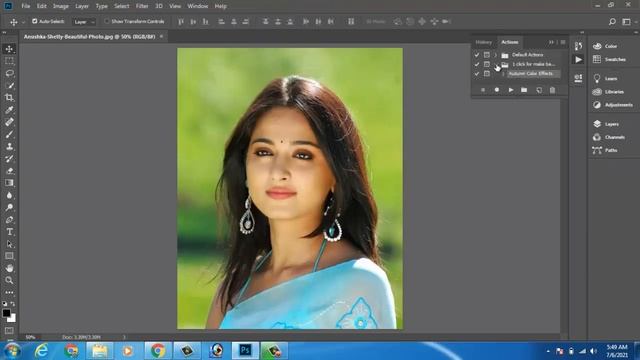Swap foreground and background colors
This screenshot has height=360, width=640.
point(13,304)
